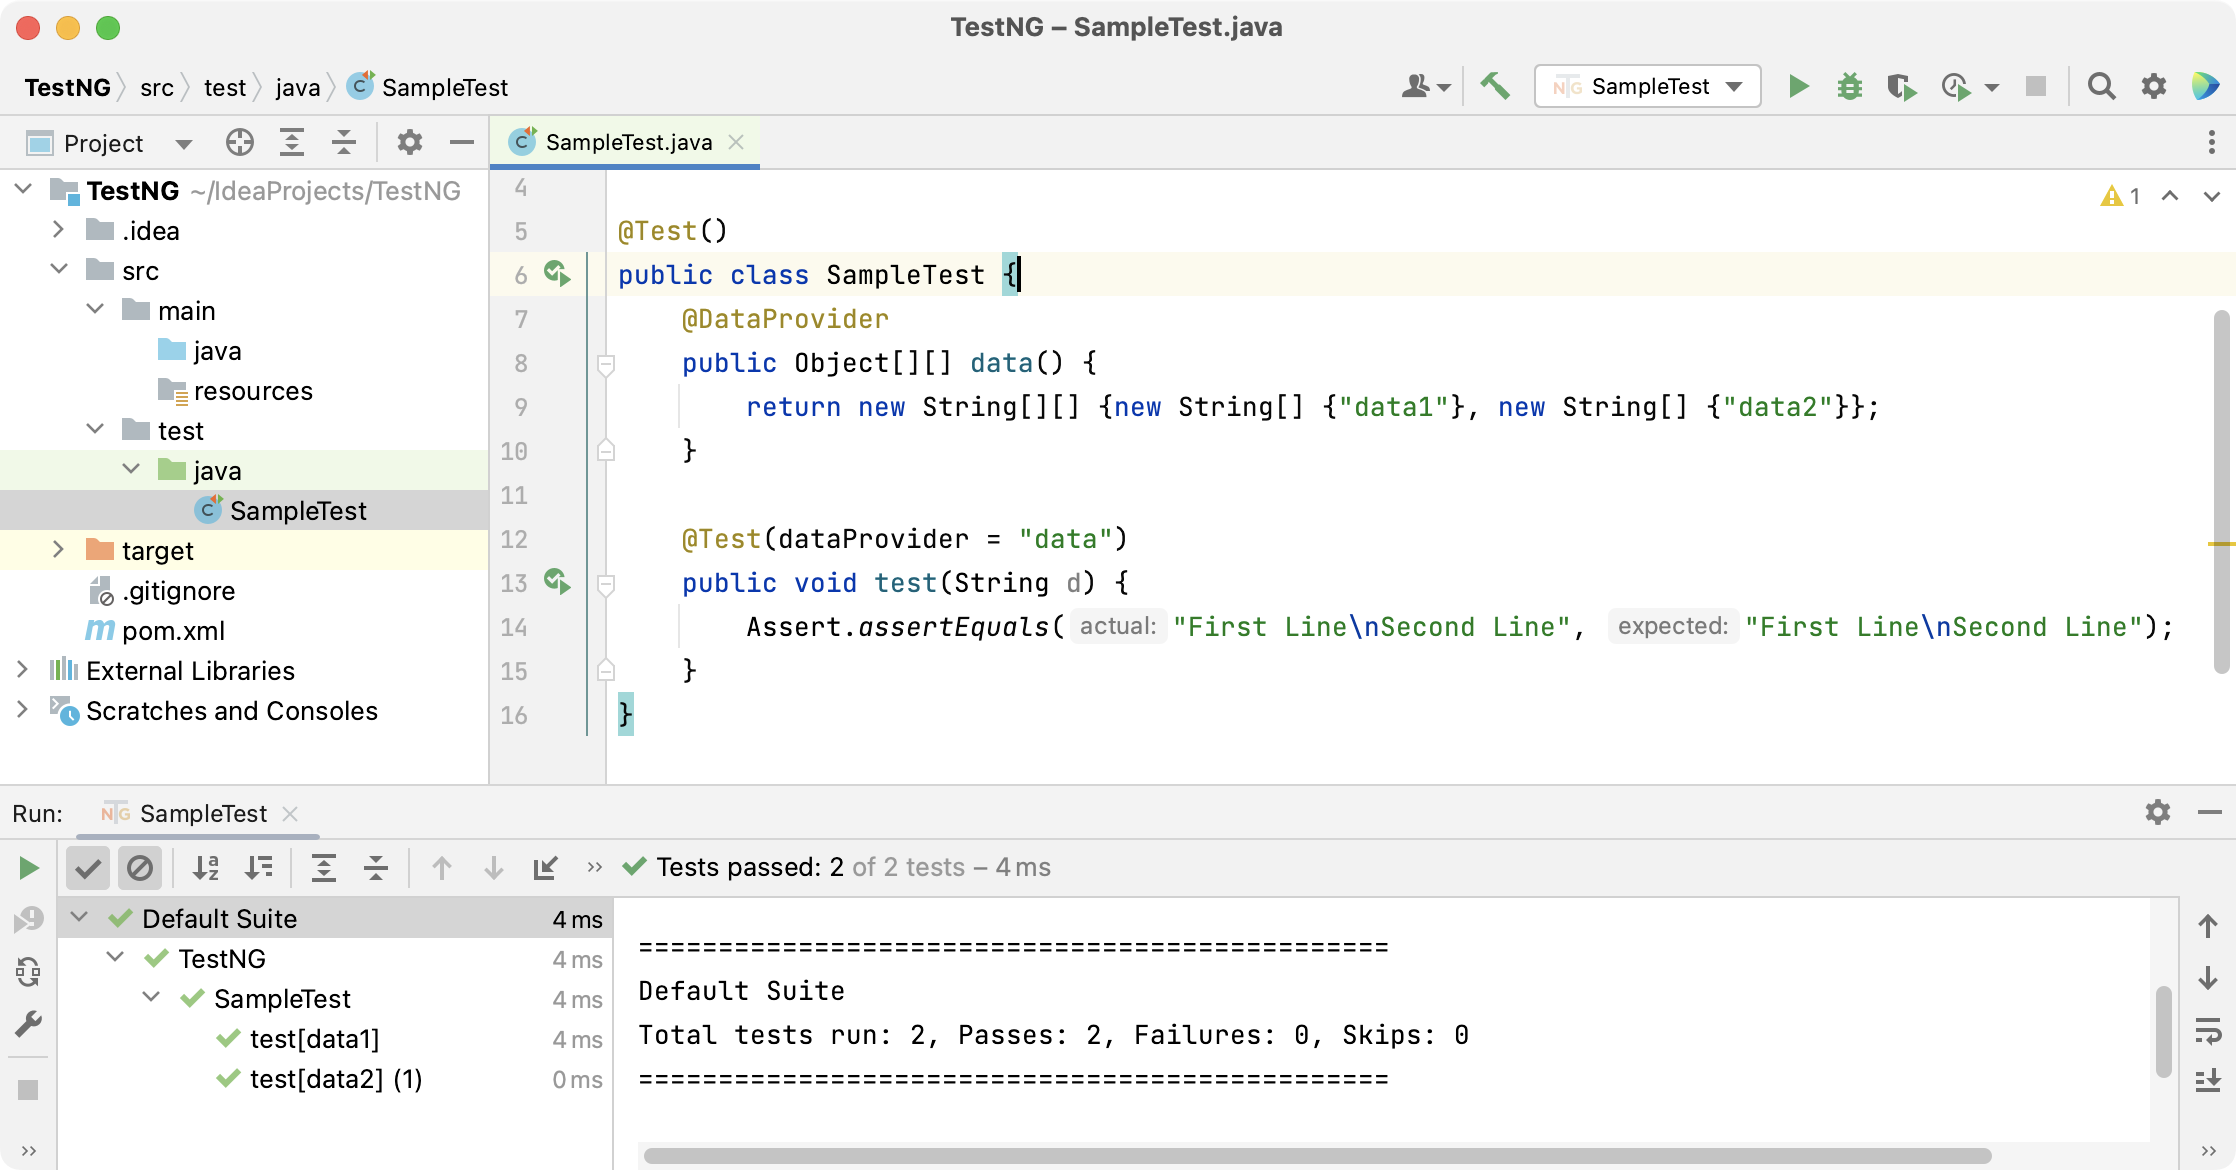Viewport: 2236px width, 1170px height.
Task: Run SampleTest with green play button in toolbar
Action: (1798, 87)
